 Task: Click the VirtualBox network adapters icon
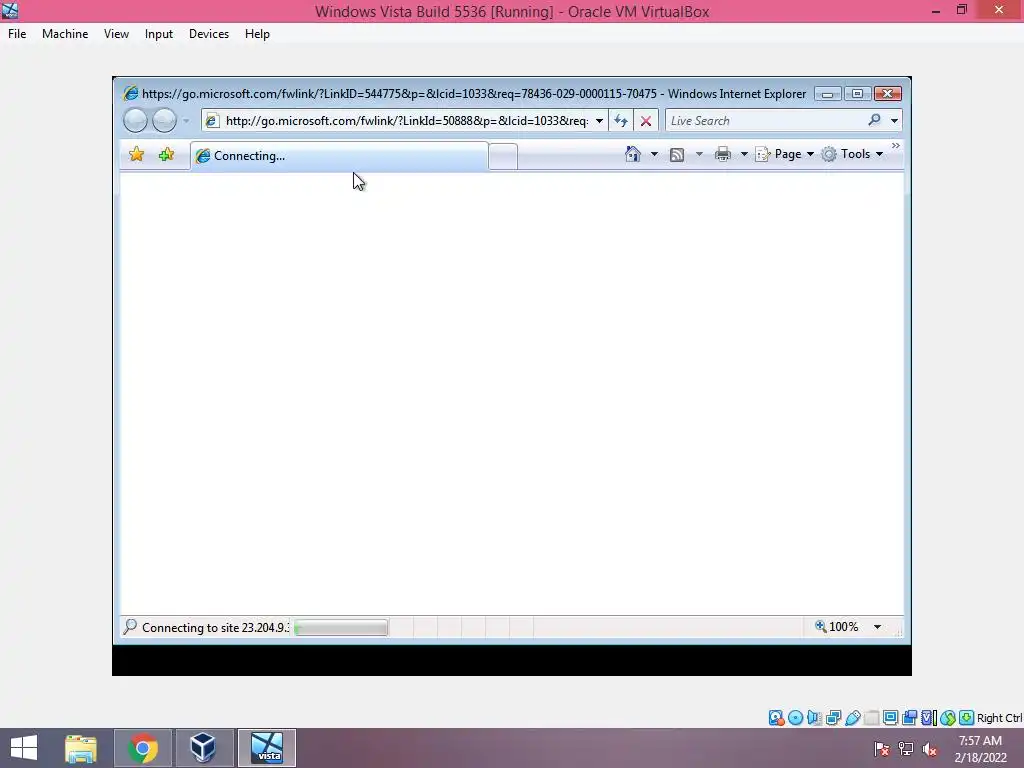tap(833, 718)
